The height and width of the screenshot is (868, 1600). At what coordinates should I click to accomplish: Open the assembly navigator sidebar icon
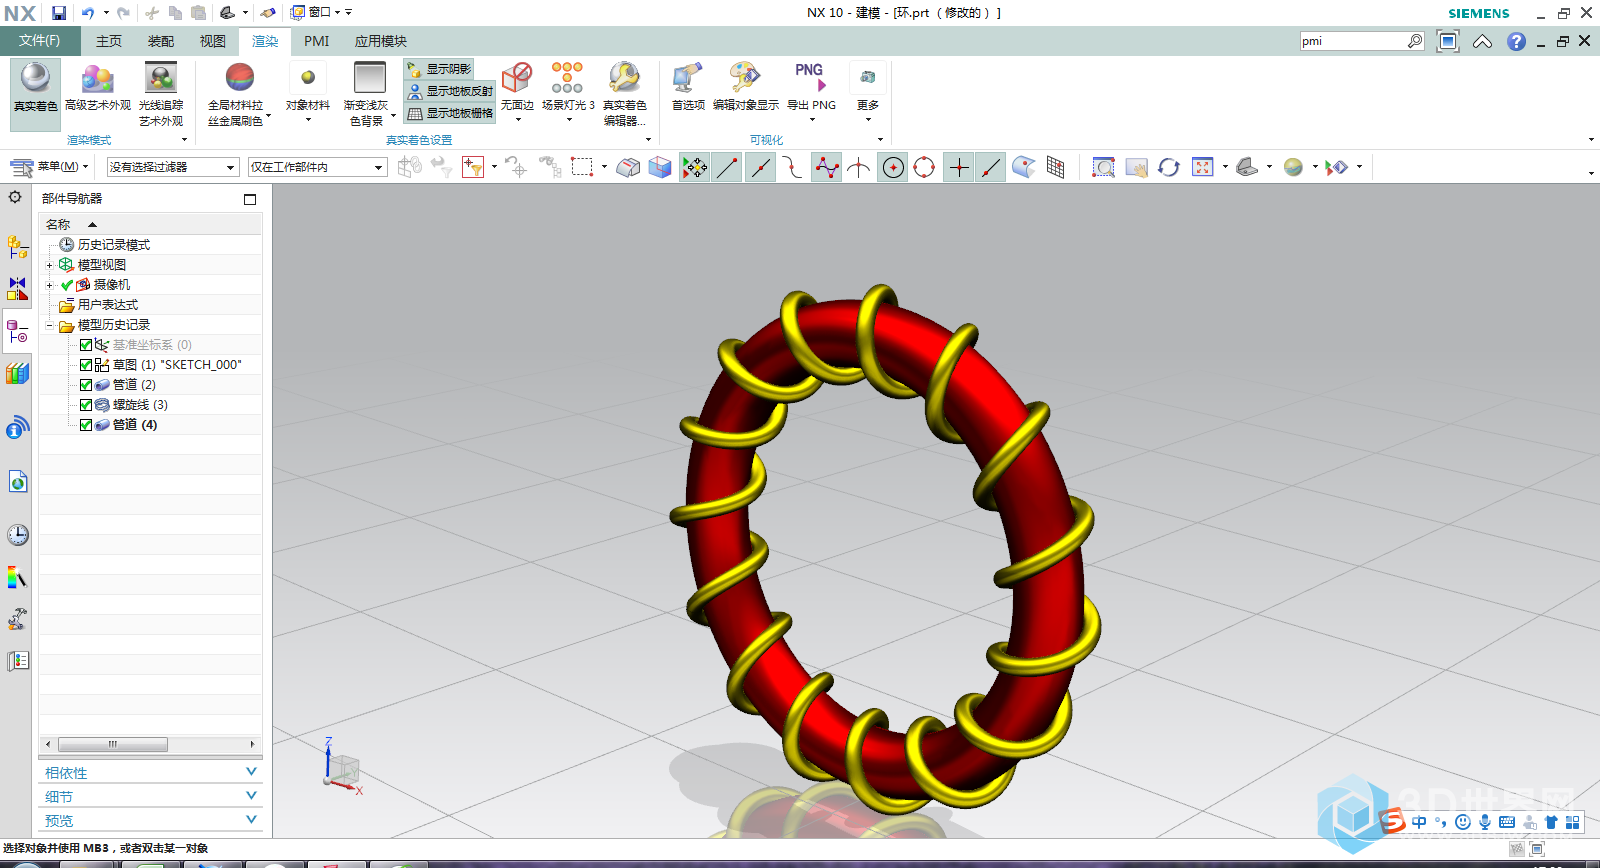[17, 246]
